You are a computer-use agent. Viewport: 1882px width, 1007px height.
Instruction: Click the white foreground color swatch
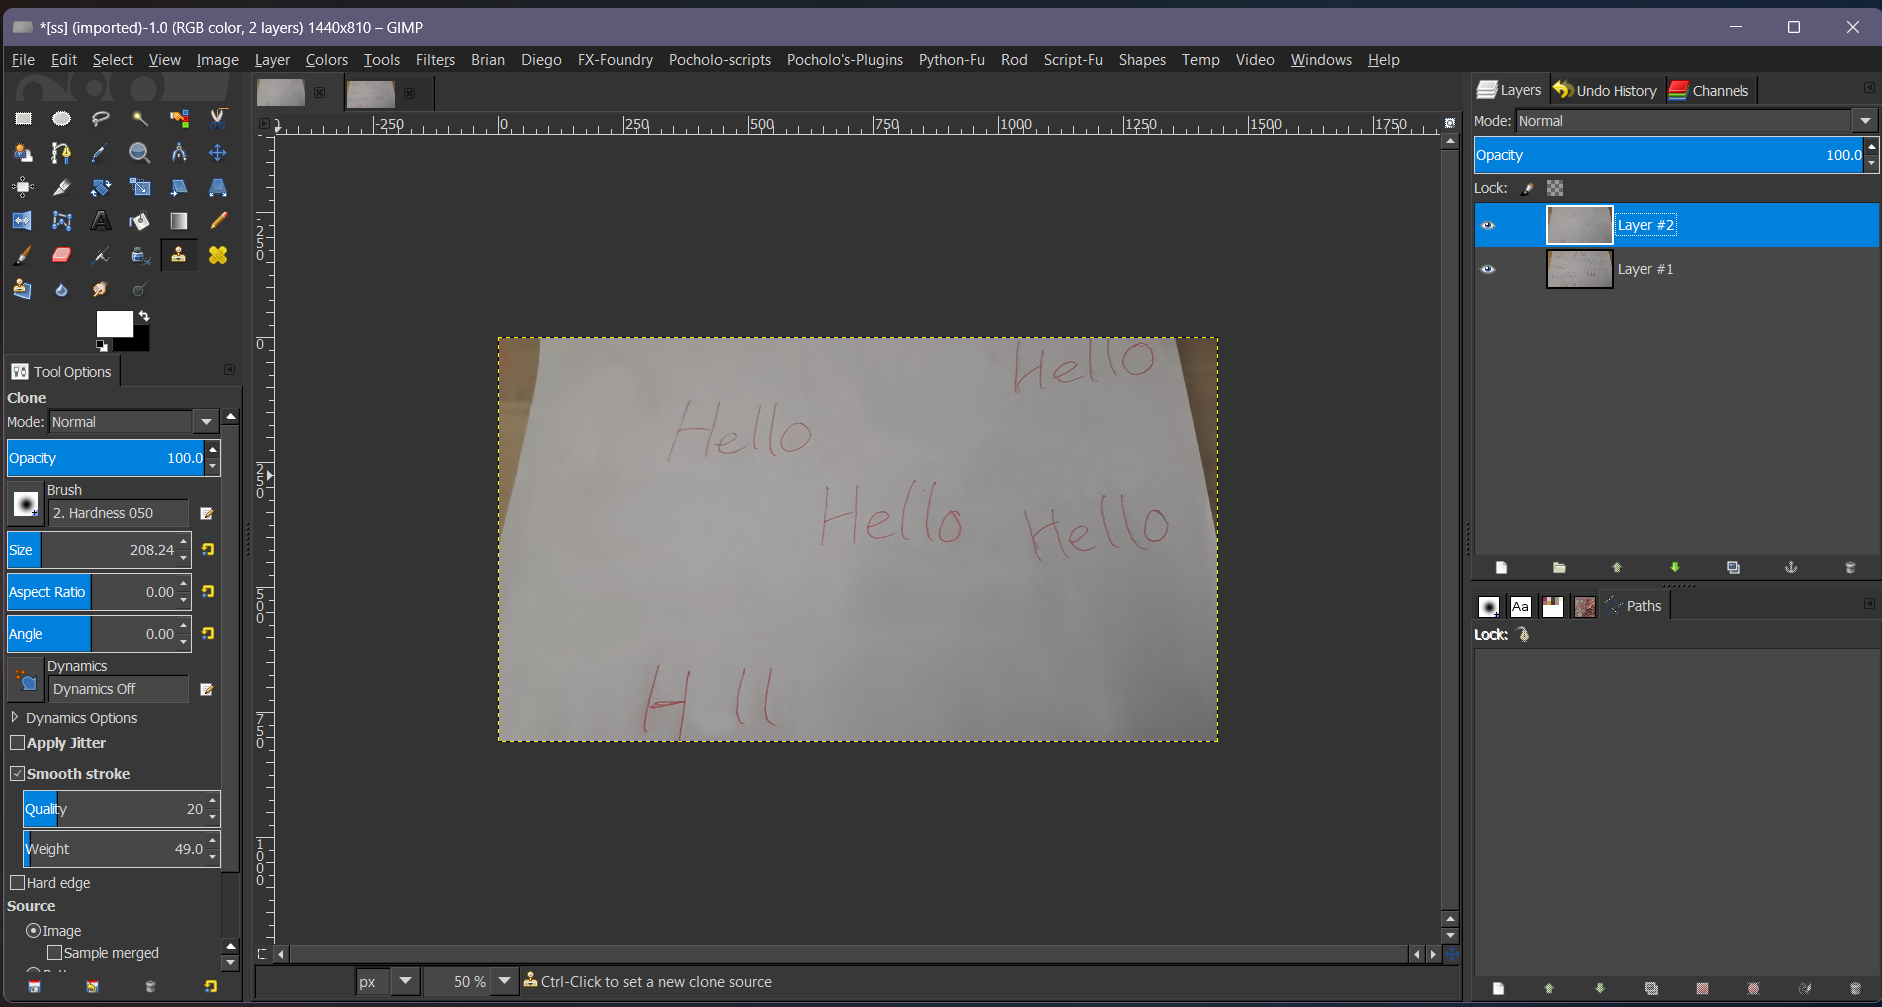pos(114,324)
